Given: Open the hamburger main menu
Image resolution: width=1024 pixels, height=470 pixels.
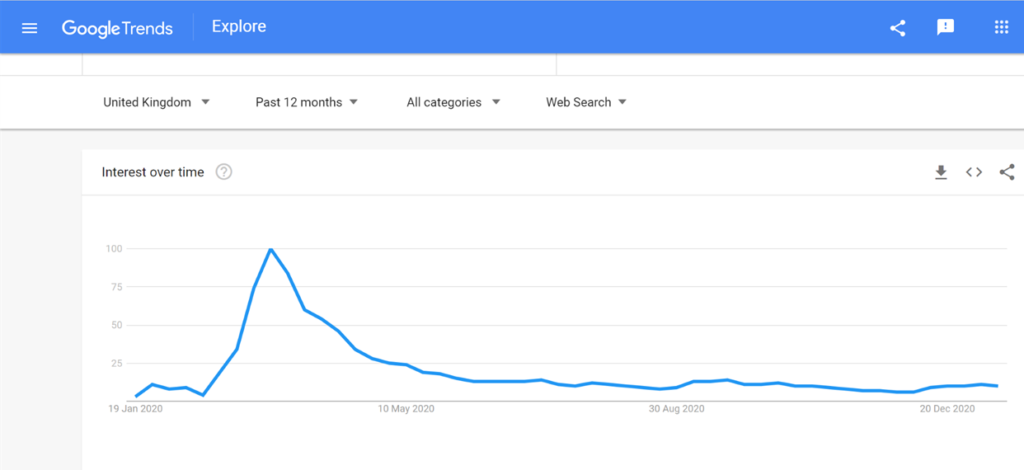Looking at the screenshot, I should [x=29, y=28].
